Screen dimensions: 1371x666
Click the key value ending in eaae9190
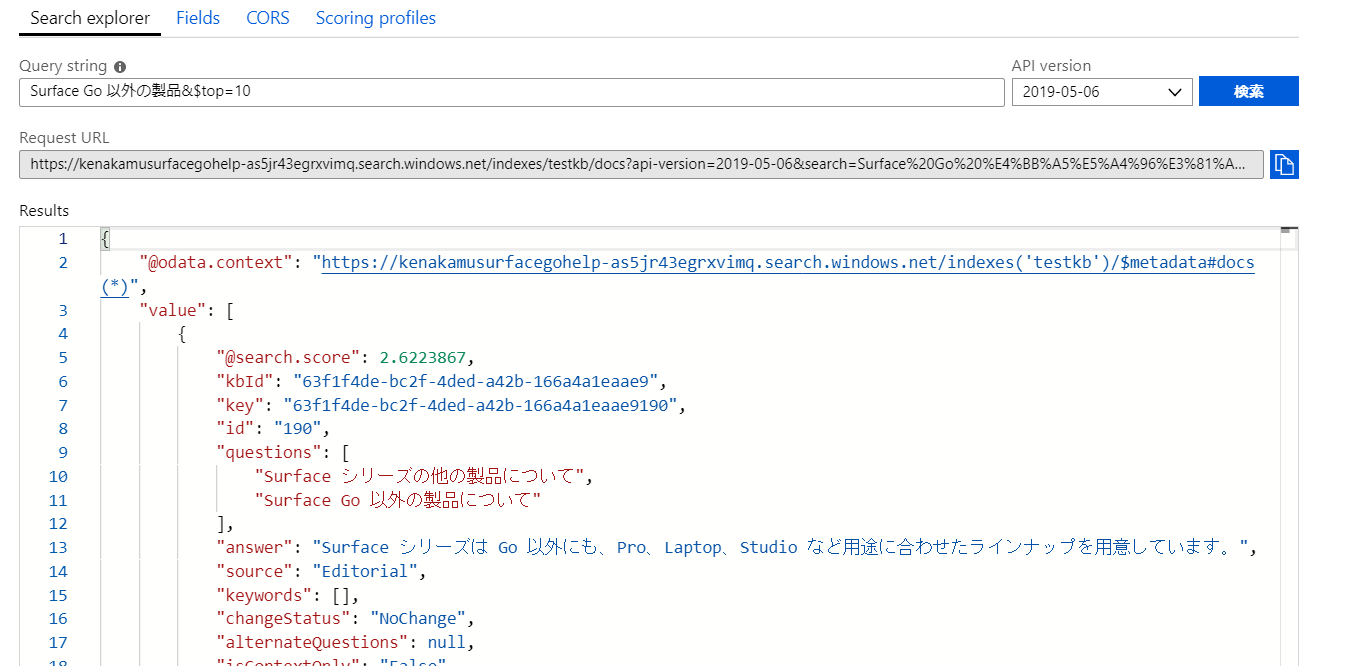[479, 405]
